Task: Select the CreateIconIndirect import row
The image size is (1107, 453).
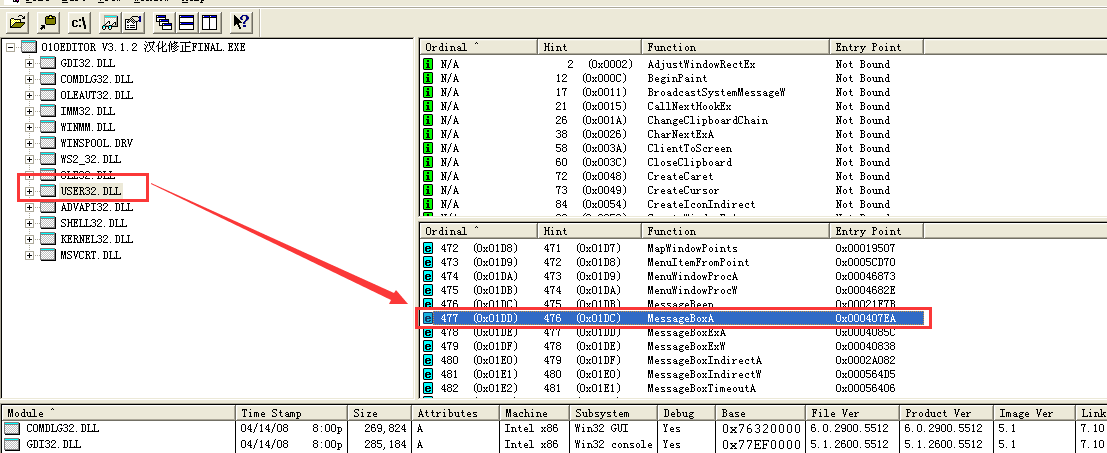Action: pos(673,205)
